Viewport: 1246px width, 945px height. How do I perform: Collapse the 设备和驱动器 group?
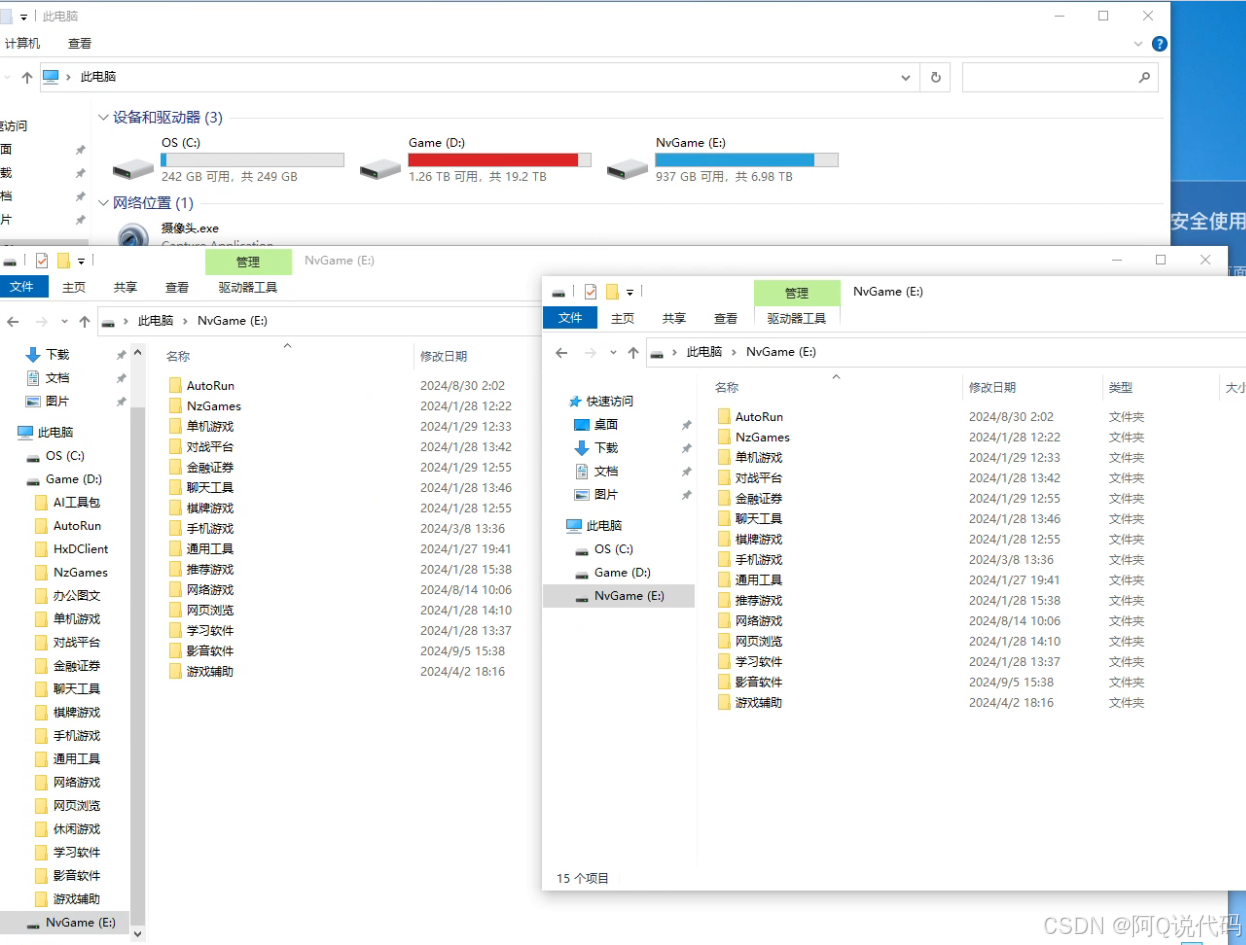click(103, 117)
